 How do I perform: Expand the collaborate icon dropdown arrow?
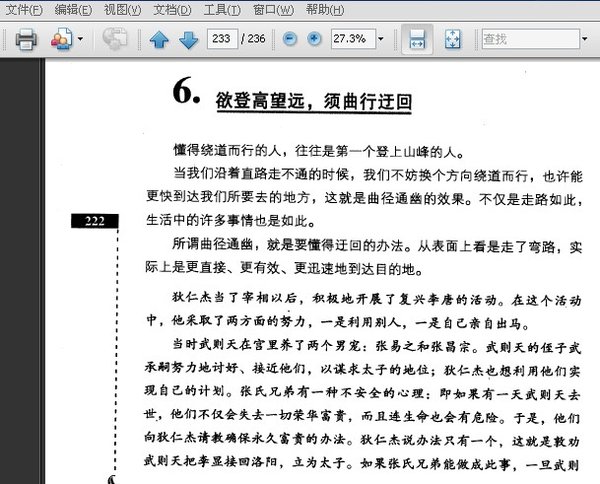(80, 39)
